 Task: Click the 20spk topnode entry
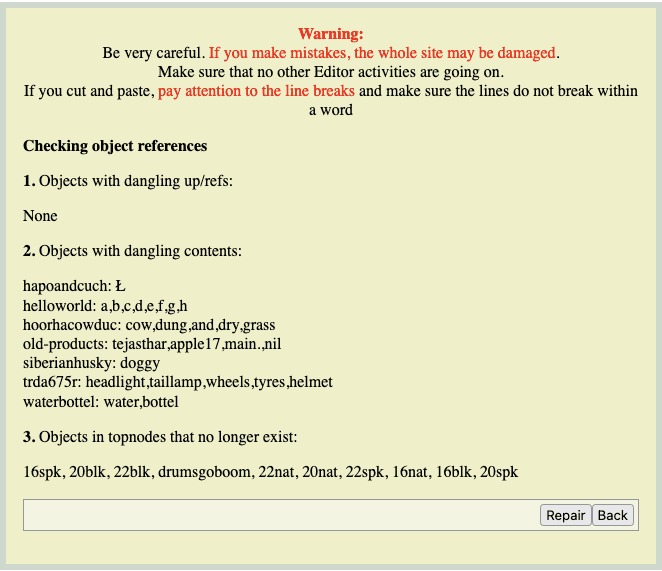(499, 472)
